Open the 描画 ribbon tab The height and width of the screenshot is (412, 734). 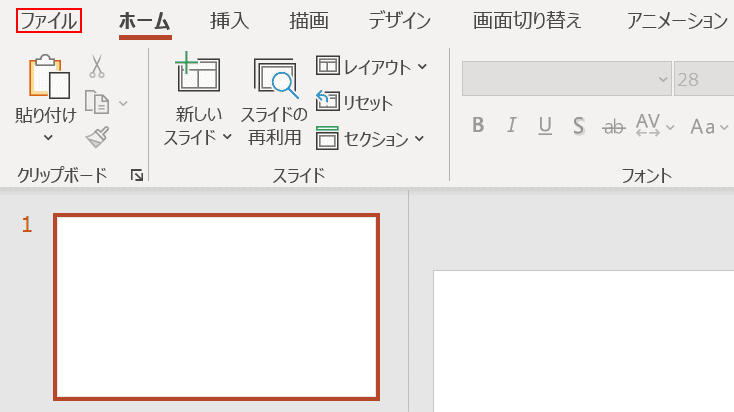click(x=308, y=21)
